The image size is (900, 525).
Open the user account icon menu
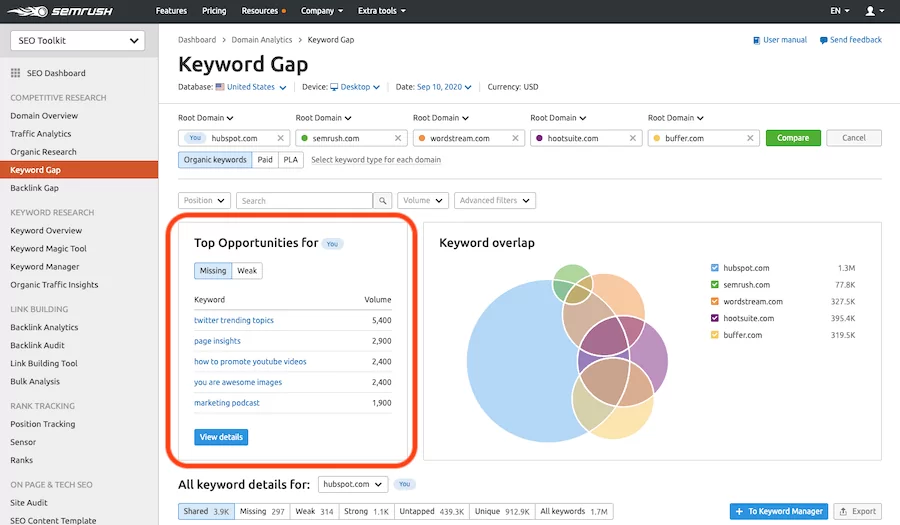pos(875,11)
